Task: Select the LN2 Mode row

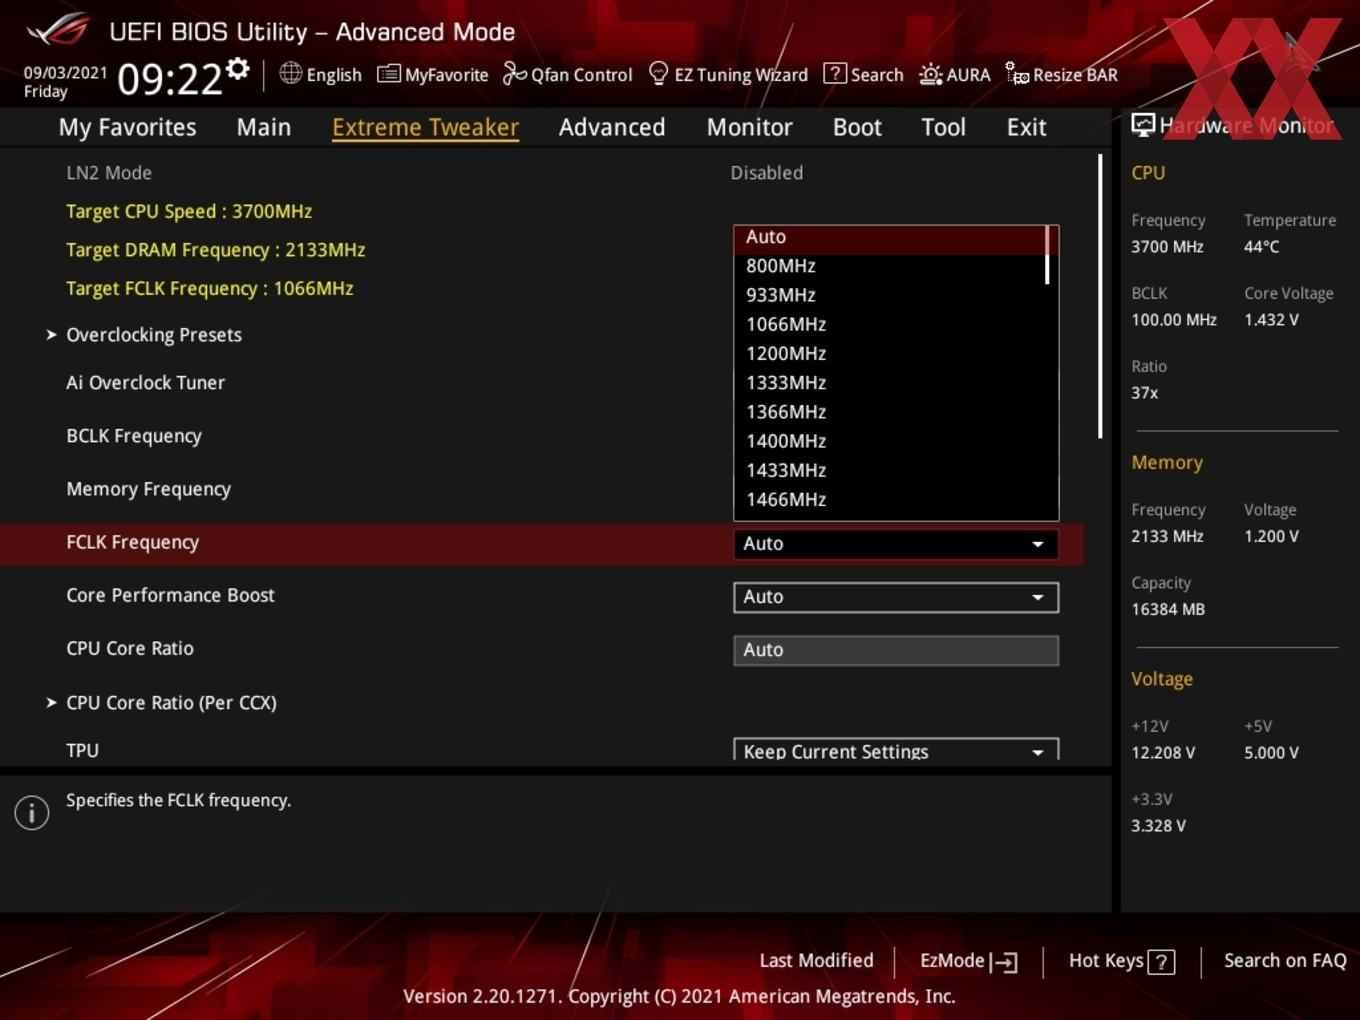Action: tap(540, 173)
